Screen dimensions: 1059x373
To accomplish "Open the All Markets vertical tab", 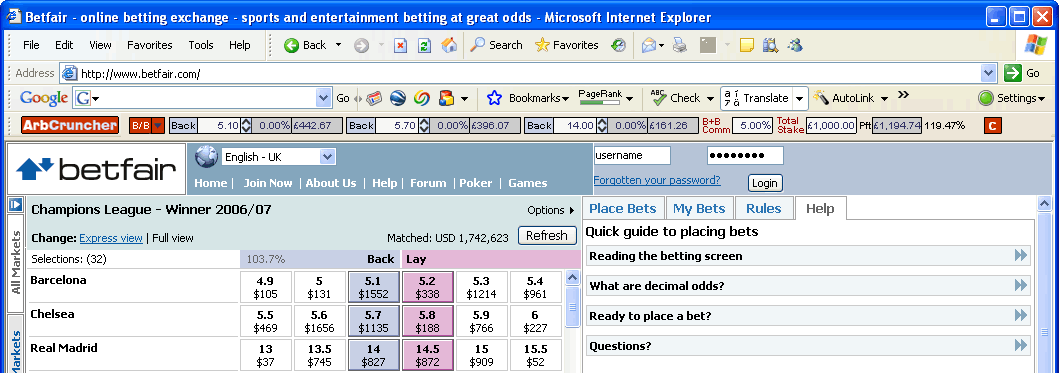I will (x=17, y=263).
